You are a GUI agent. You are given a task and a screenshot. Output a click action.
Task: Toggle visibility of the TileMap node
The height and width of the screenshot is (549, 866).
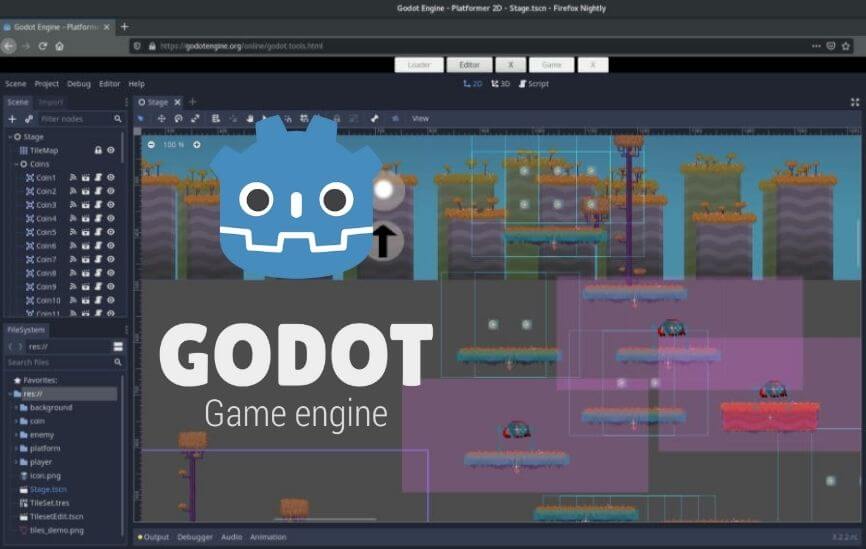click(111, 150)
